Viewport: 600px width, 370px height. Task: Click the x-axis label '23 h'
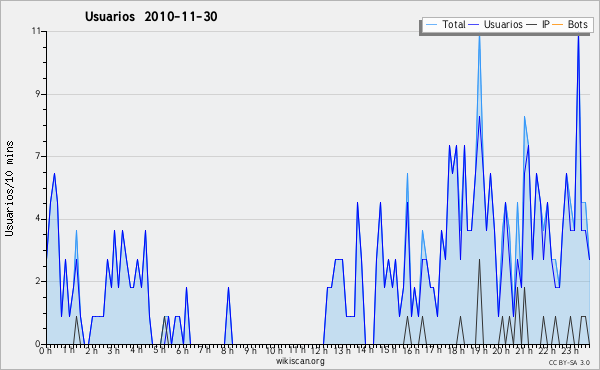coord(569,350)
